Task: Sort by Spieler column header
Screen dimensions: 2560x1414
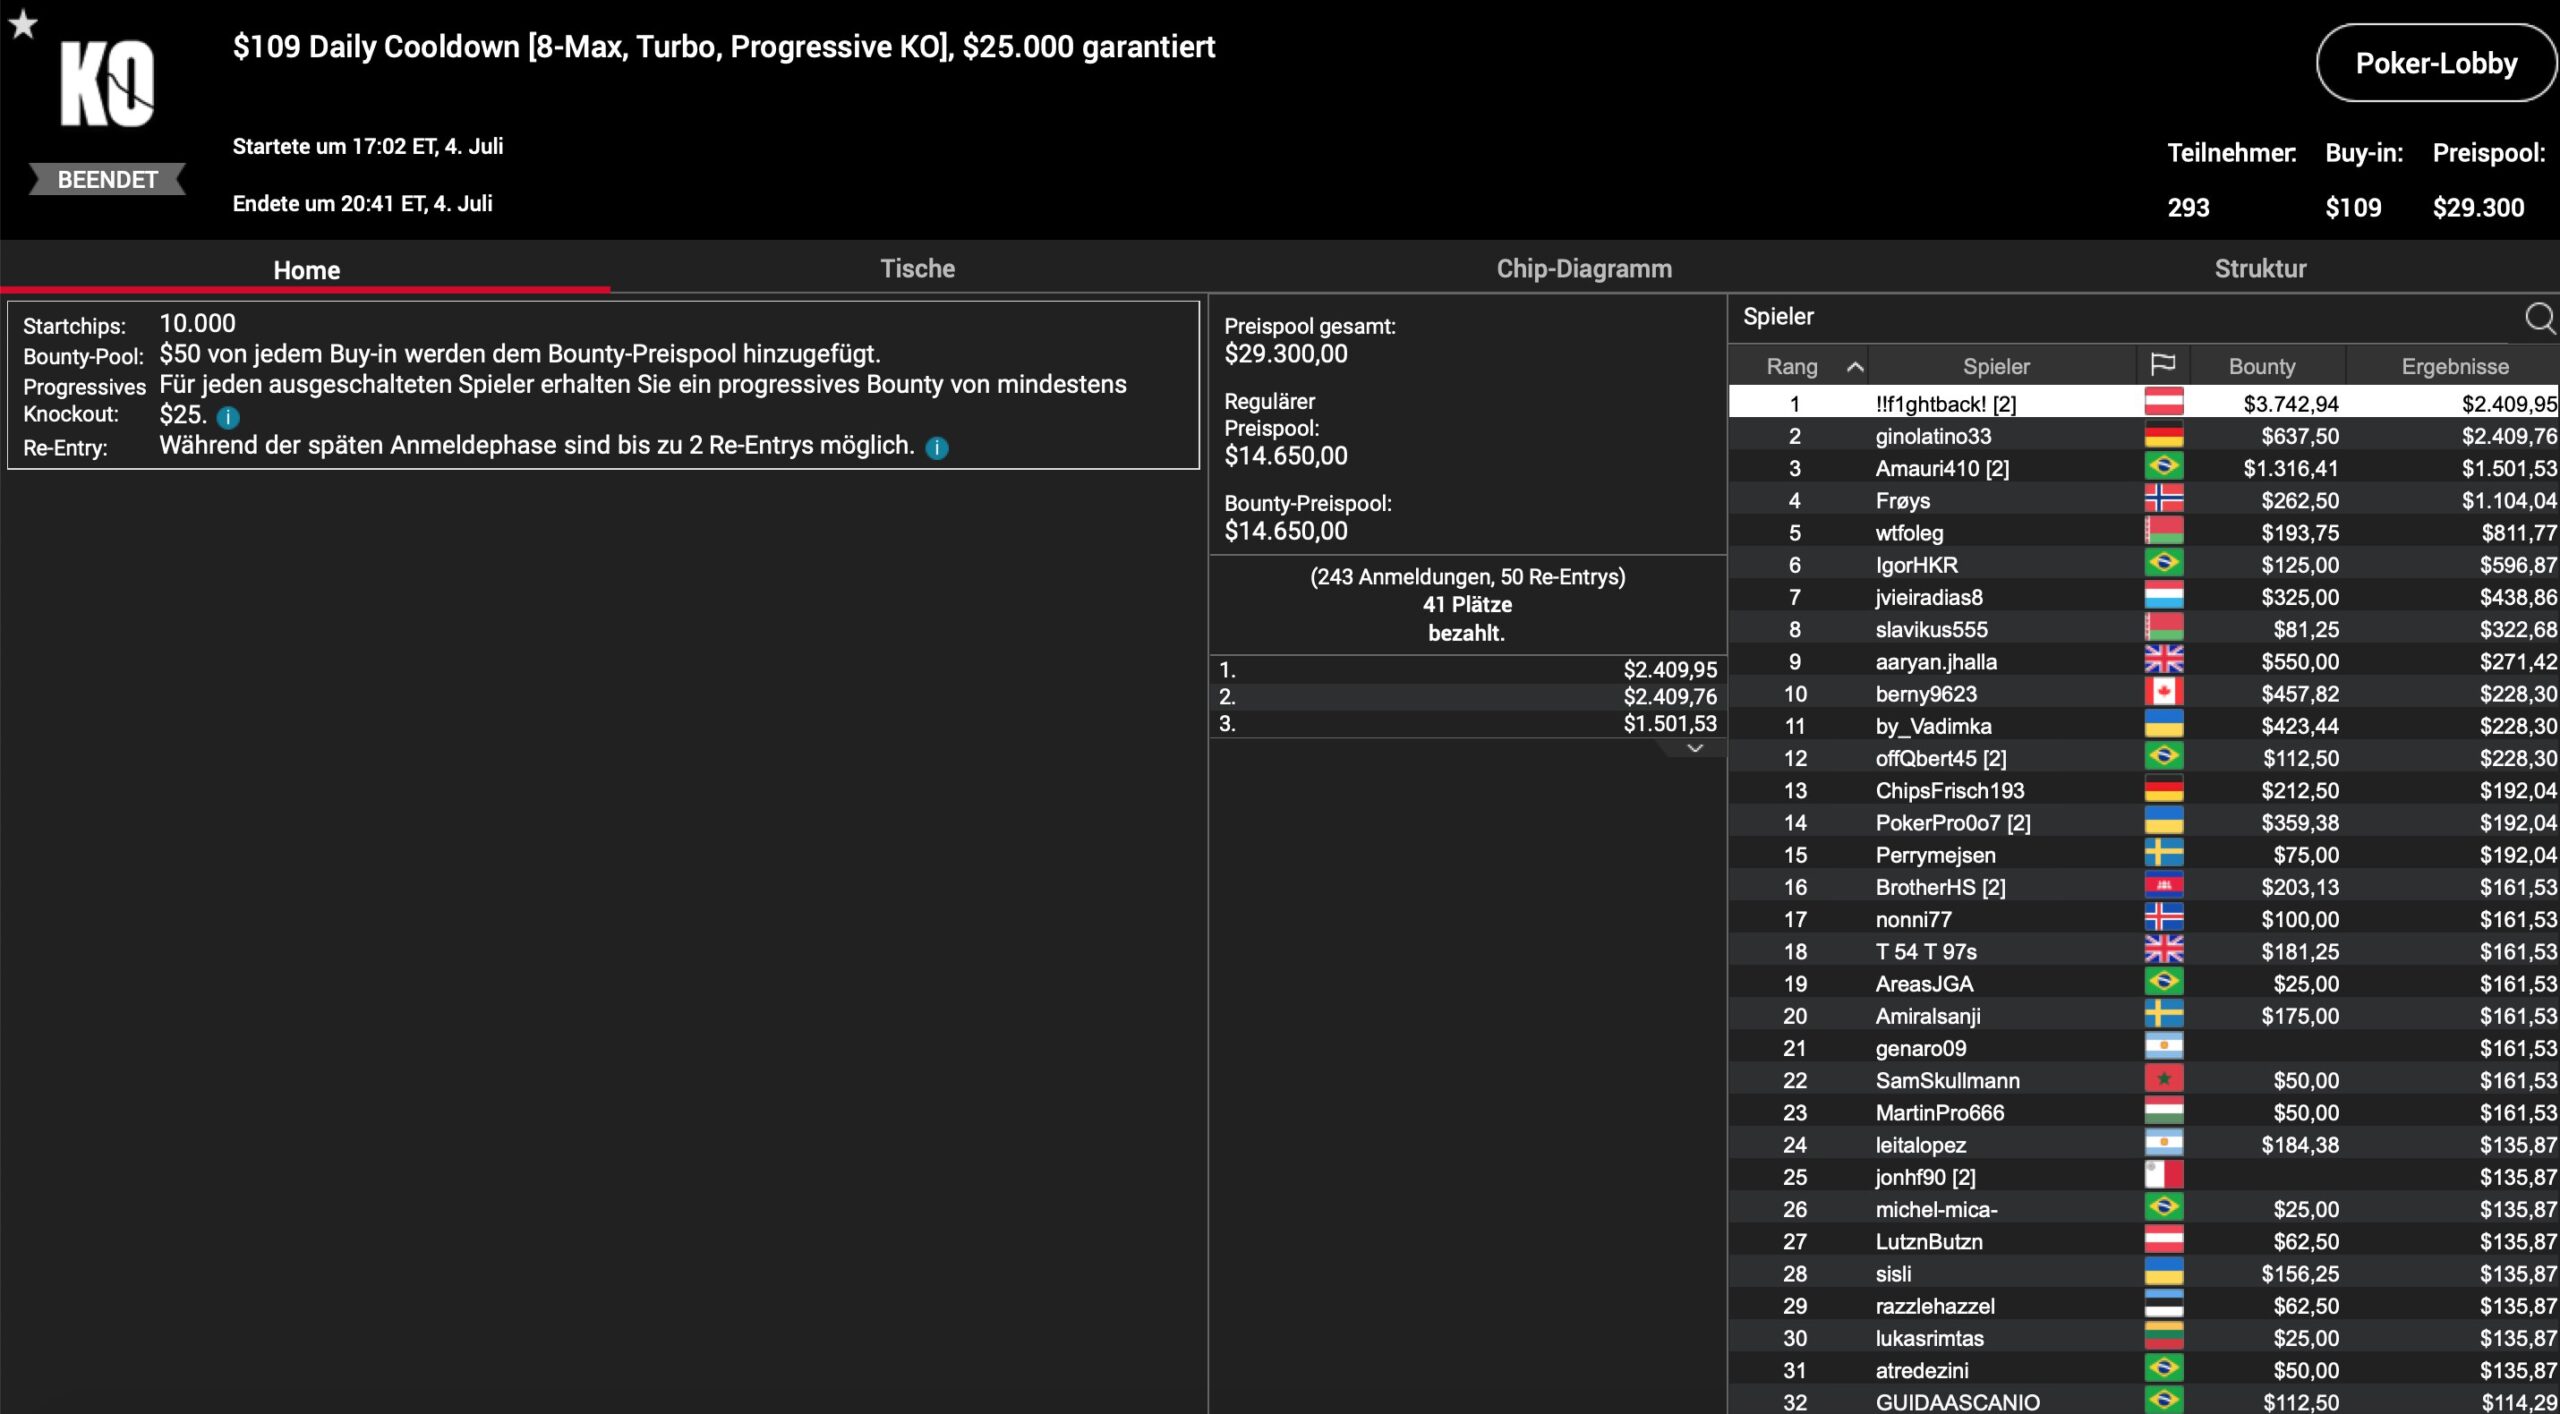Action: point(1995,367)
